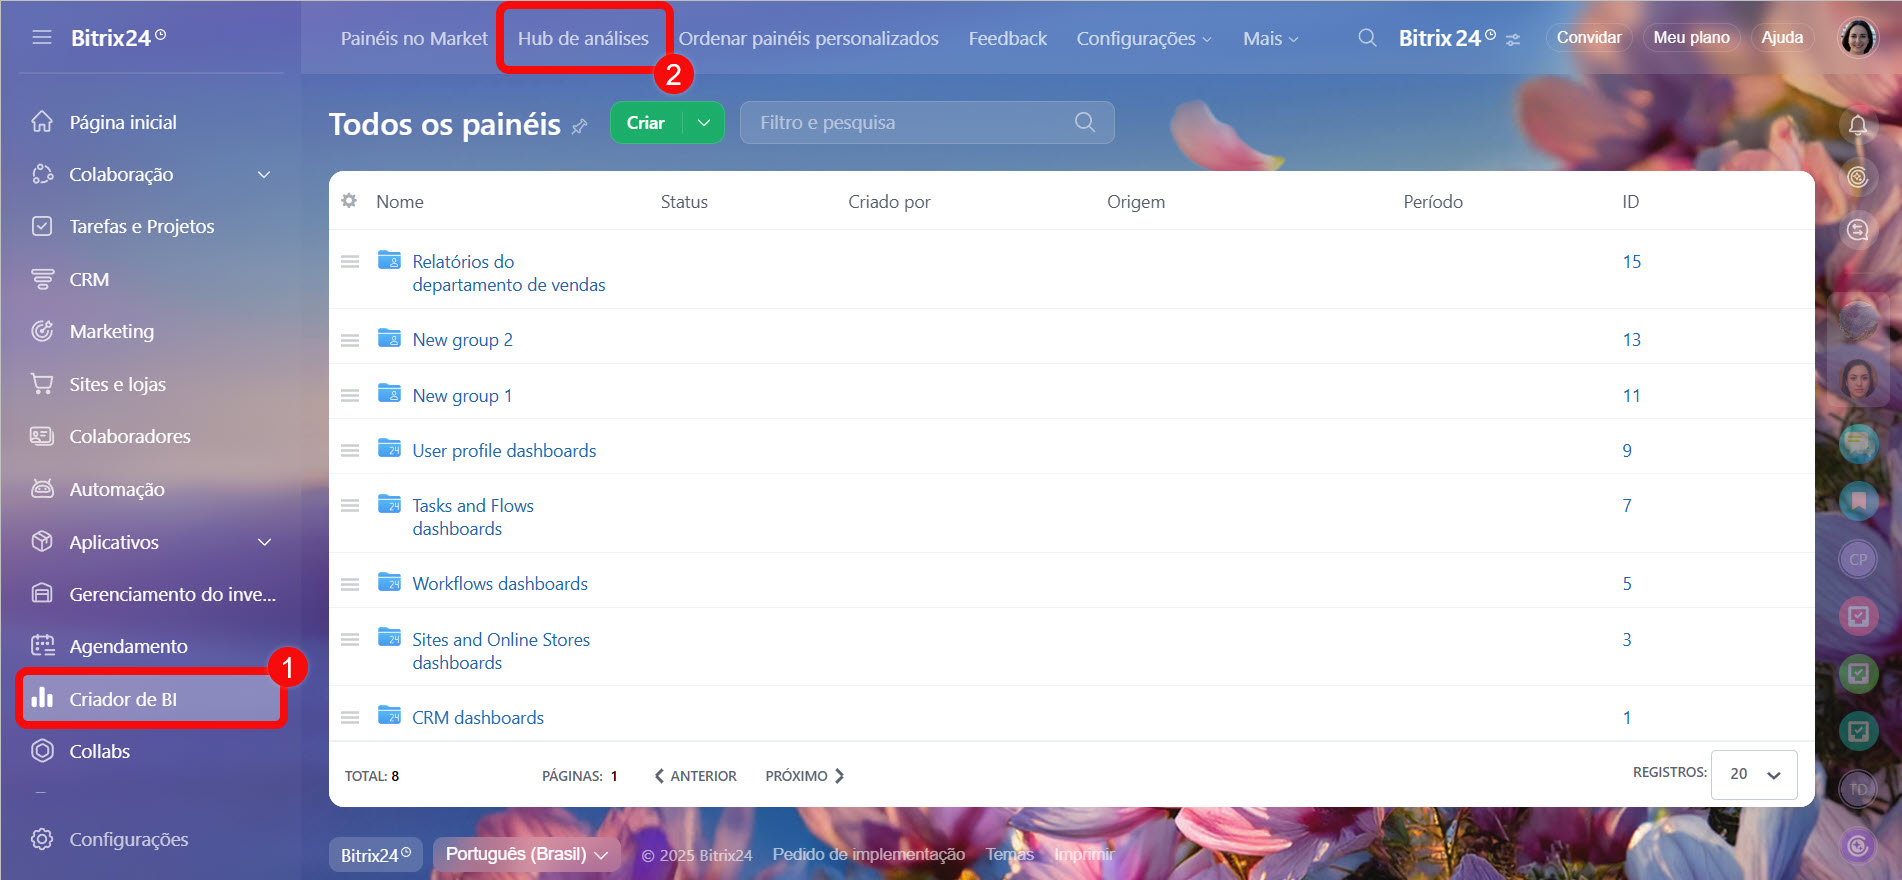
Task: Expand the Colaboração sidebar section
Action: [264, 175]
